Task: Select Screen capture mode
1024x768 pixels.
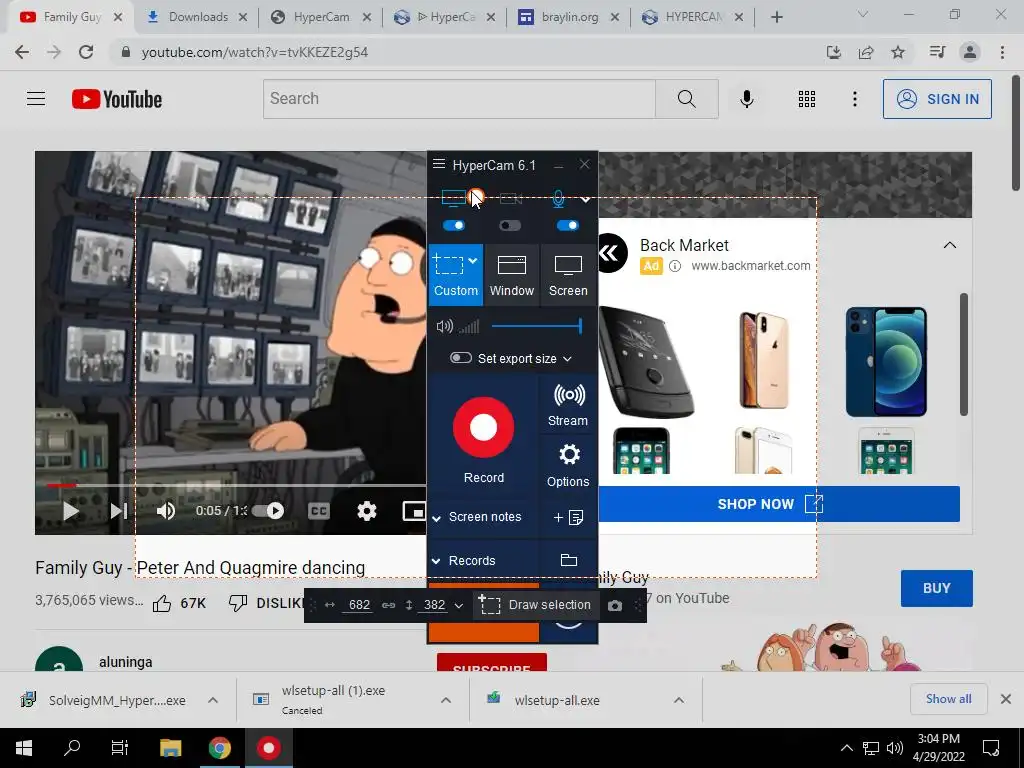Action: [568, 275]
